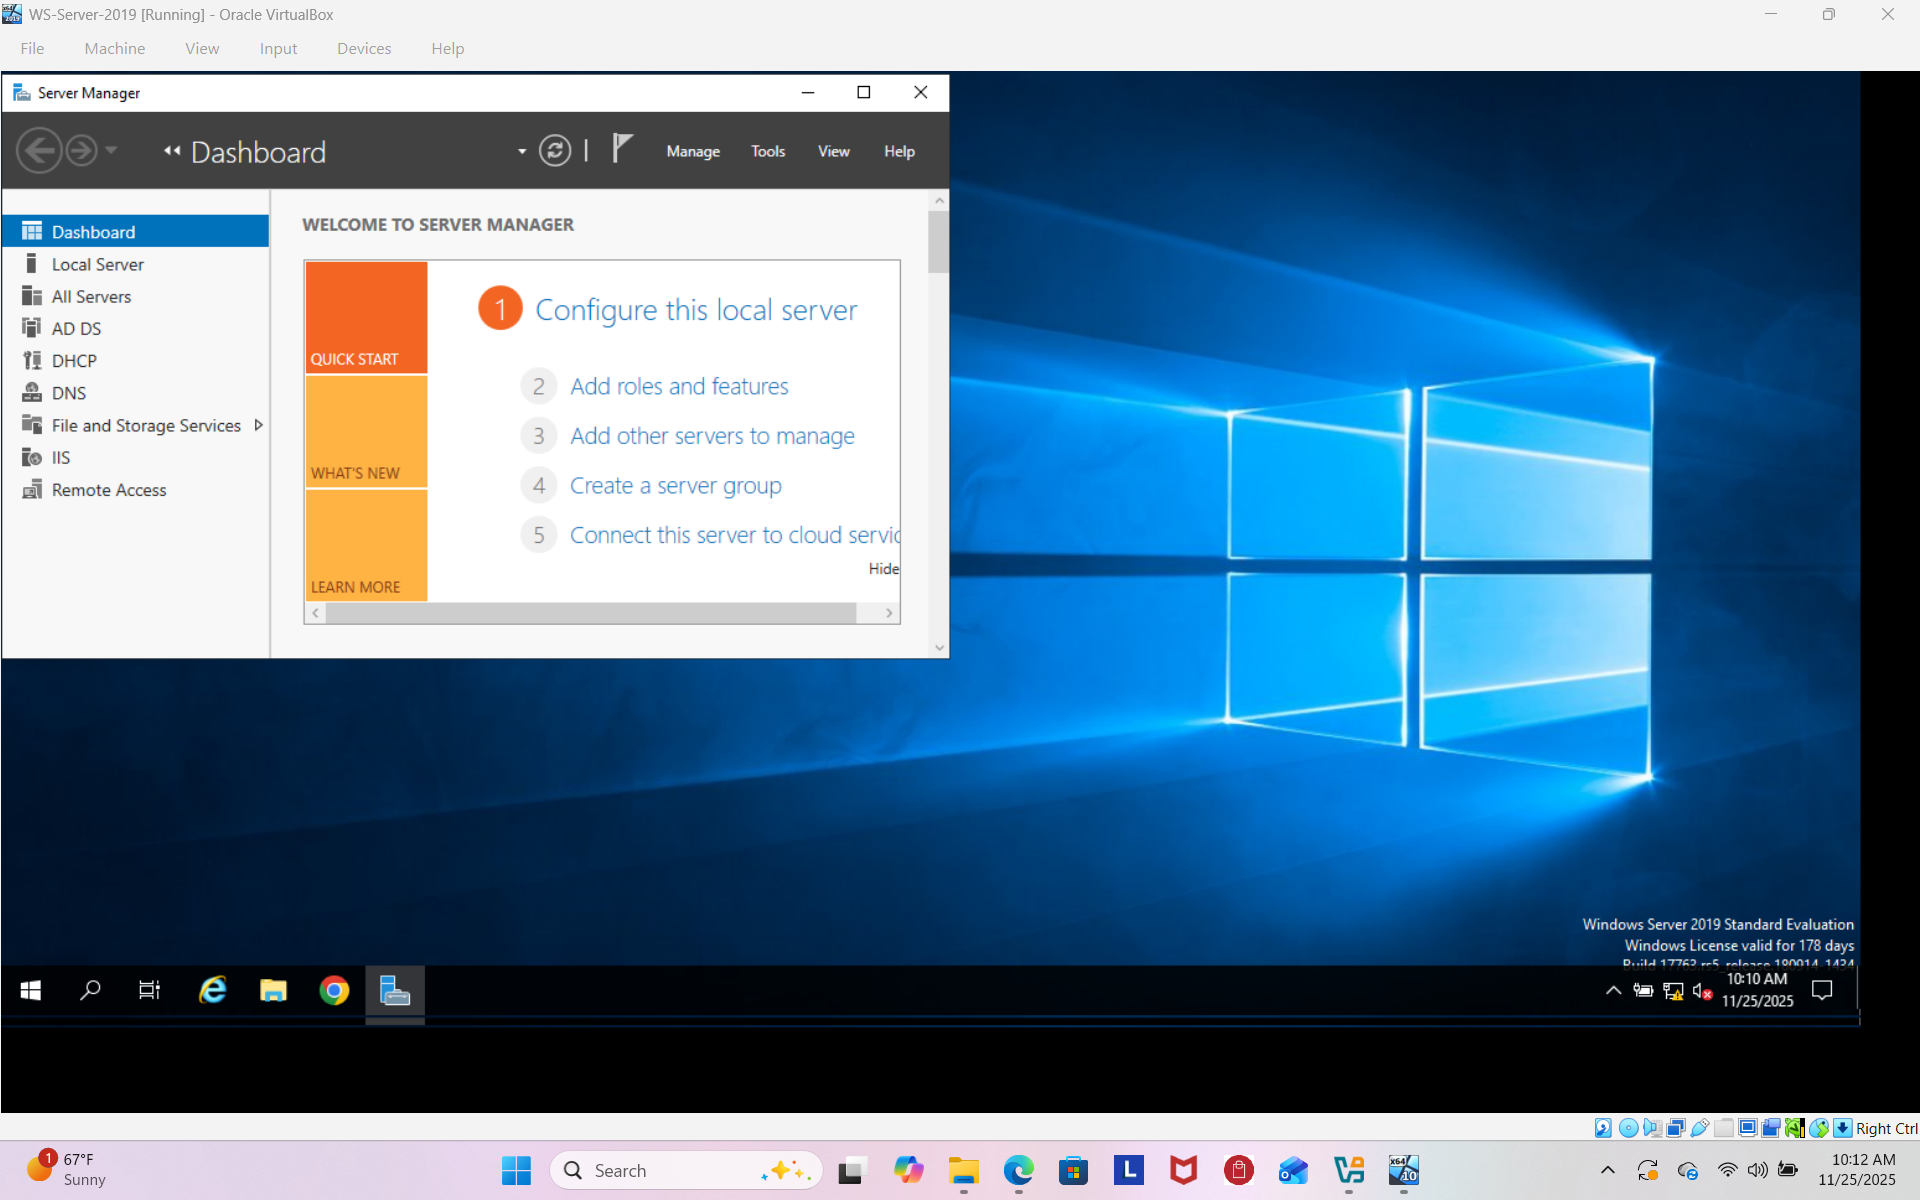Hide the welcome tile

(883, 569)
